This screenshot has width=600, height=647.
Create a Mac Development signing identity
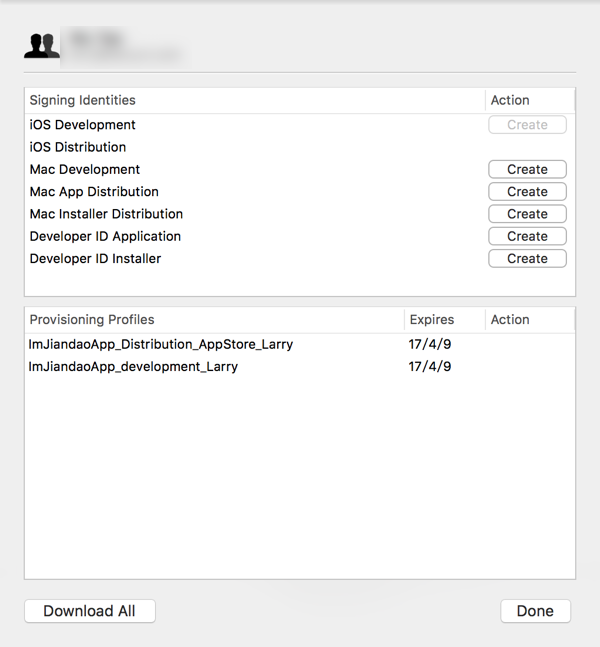point(527,170)
